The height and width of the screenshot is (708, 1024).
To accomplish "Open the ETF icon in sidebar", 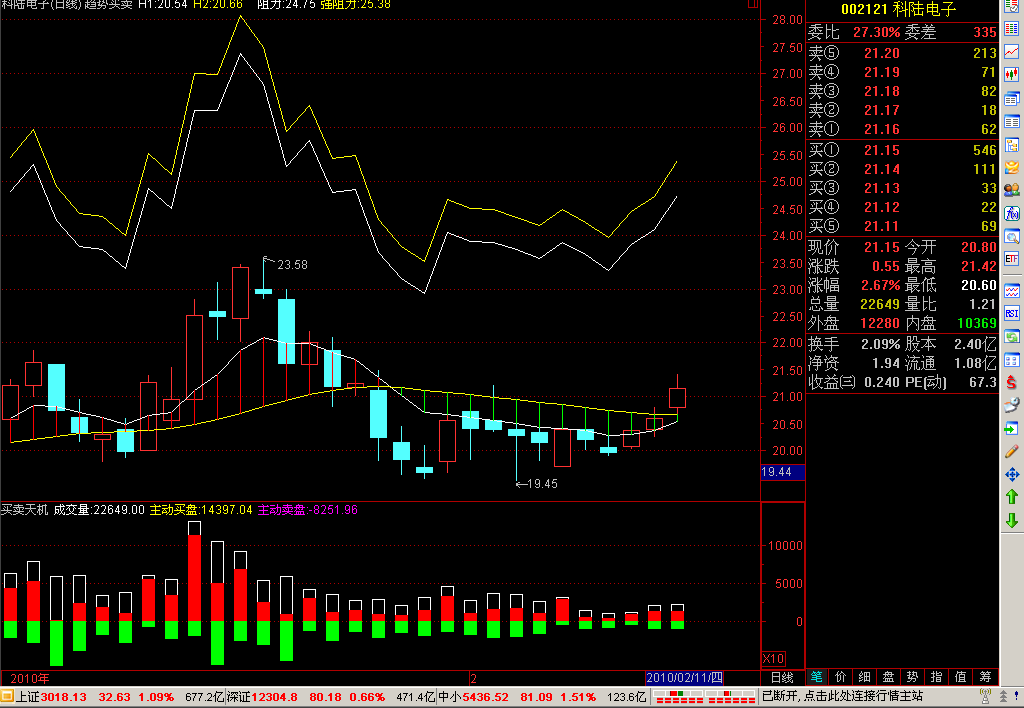I will tap(1012, 259).
